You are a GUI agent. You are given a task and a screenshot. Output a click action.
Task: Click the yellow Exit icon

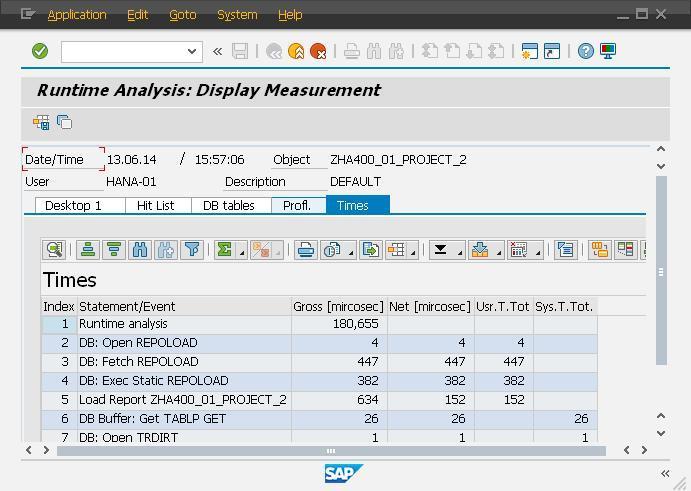pyautogui.click(x=296, y=52)
